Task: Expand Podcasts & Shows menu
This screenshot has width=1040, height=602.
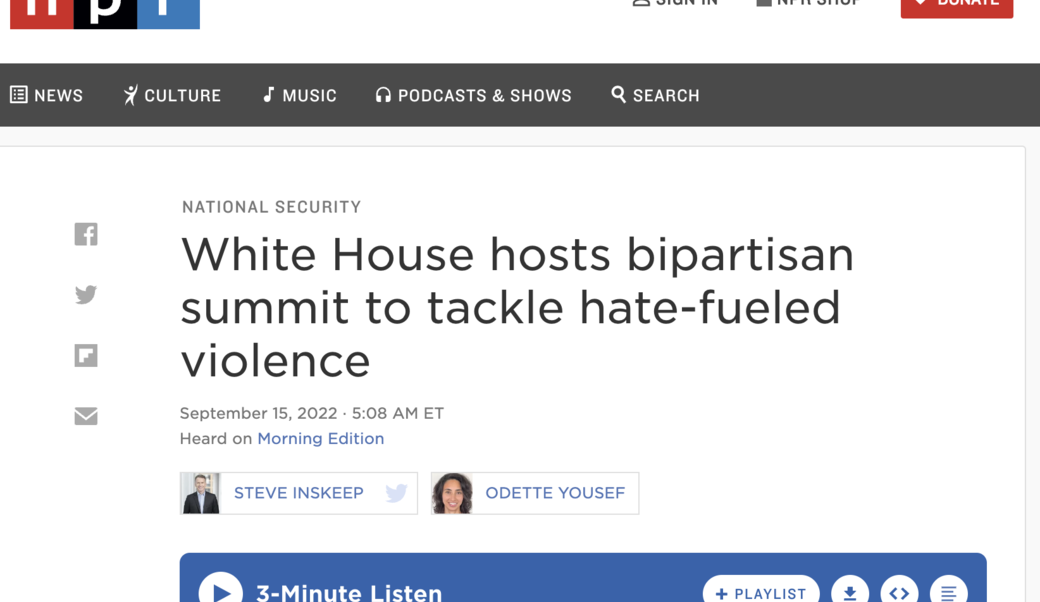Action: [474, 95]
